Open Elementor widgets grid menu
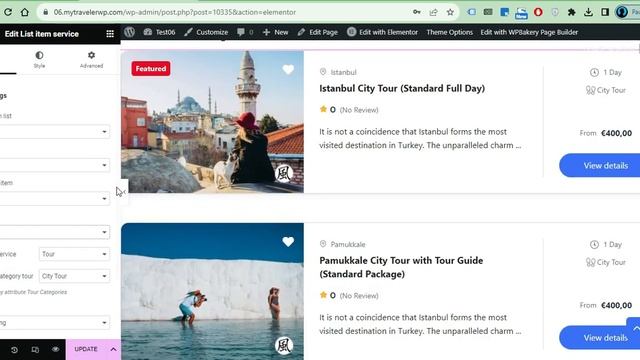Image resolution: width=640 pixels, height=360 pixels. click(x=110, y=34)
